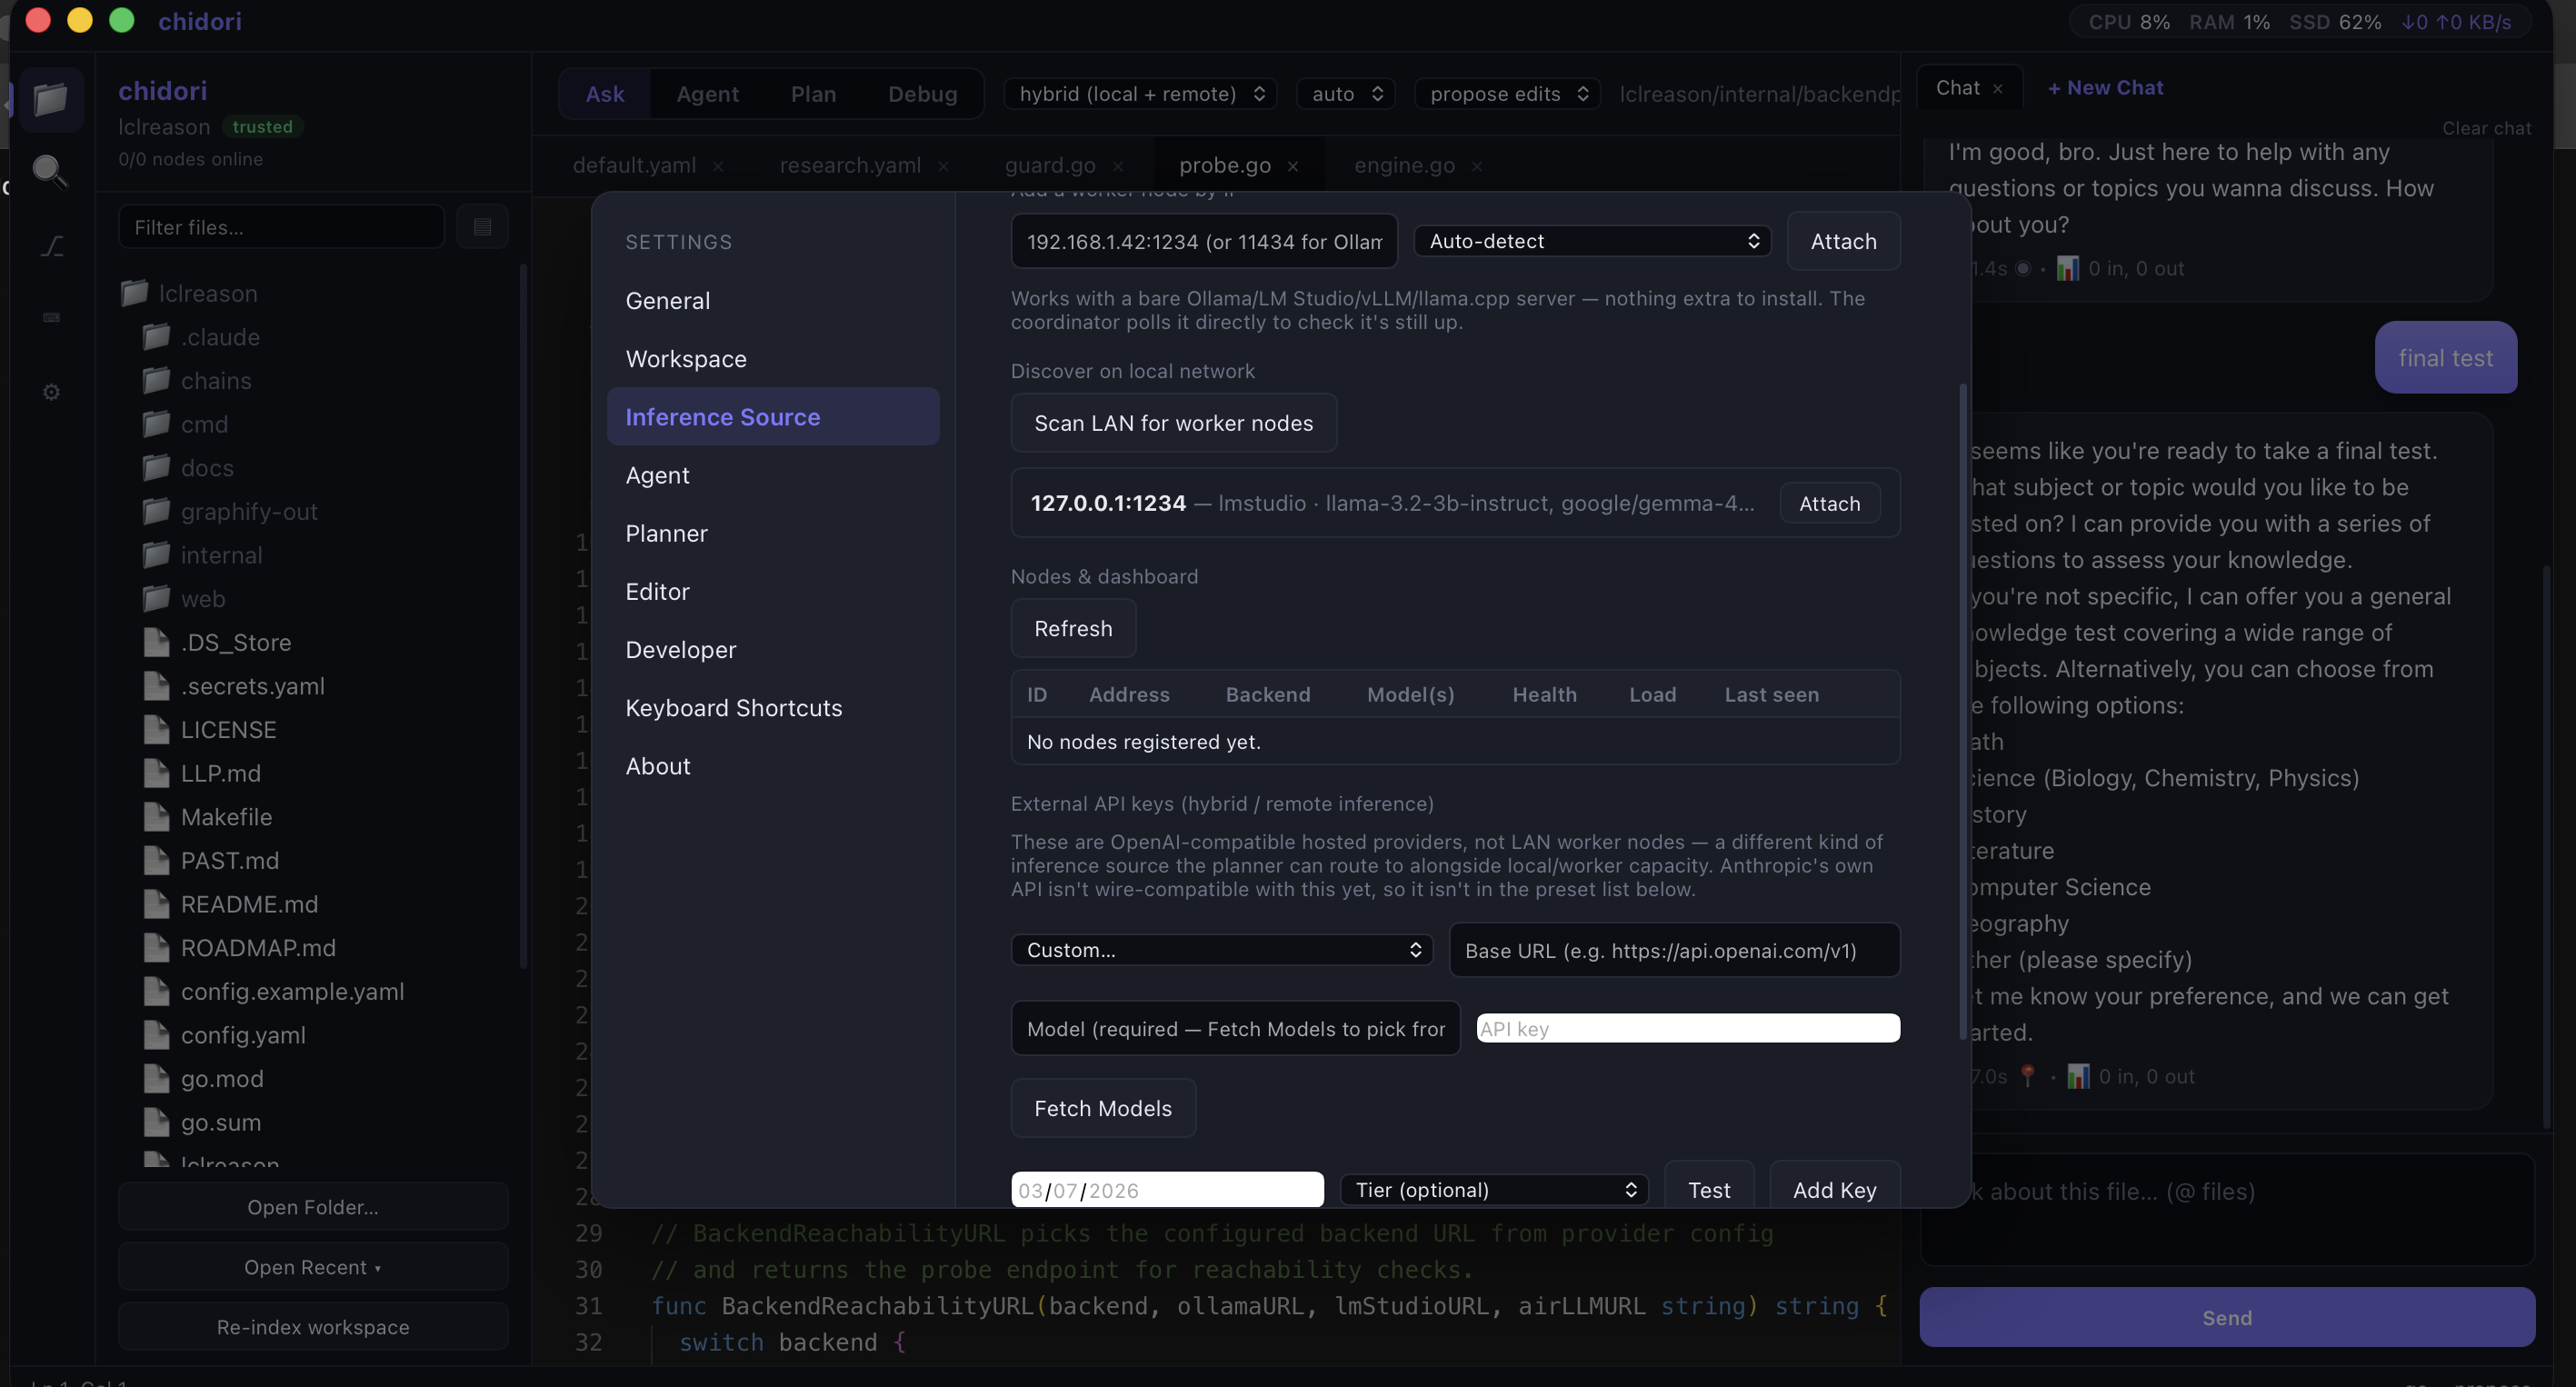Click the lclreason root folder icon

pos(135,293)
